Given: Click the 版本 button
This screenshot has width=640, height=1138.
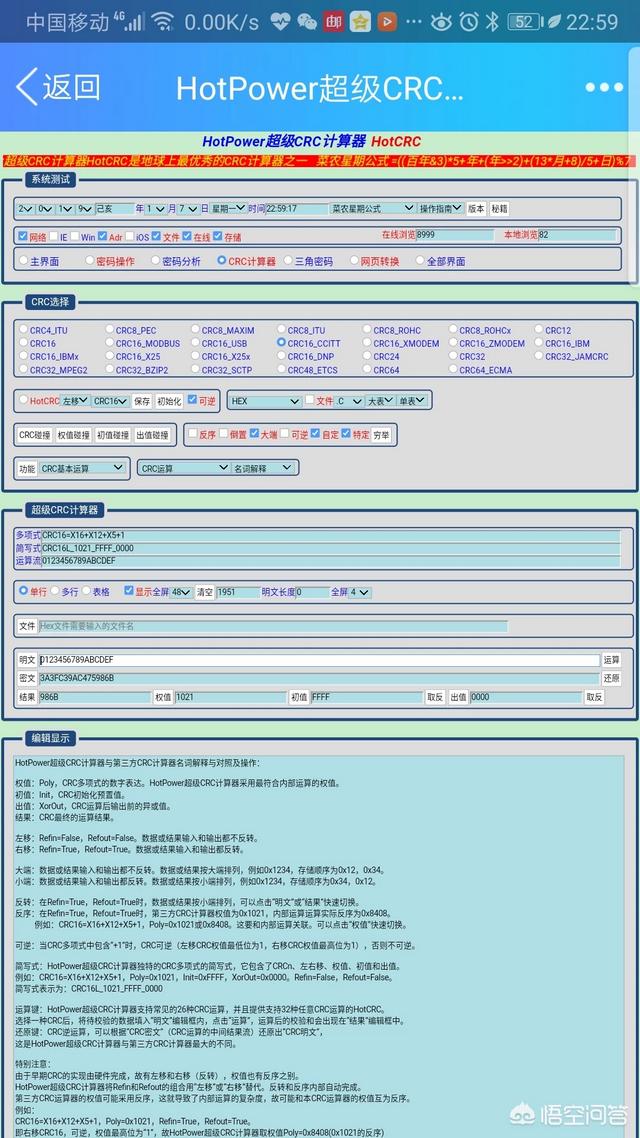Looking at the screenshot, I should click(x=476, y=208).
